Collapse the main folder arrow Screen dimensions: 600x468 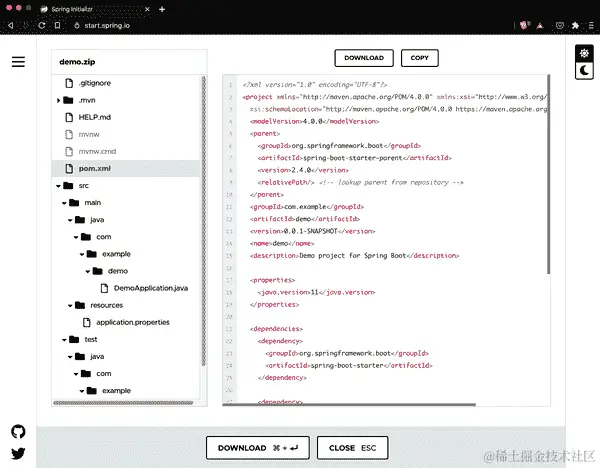tap(64, 203)
